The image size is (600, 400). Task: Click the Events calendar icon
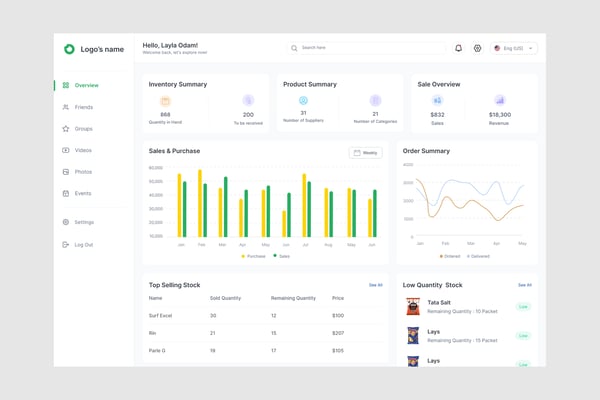(x=66, y=193)
